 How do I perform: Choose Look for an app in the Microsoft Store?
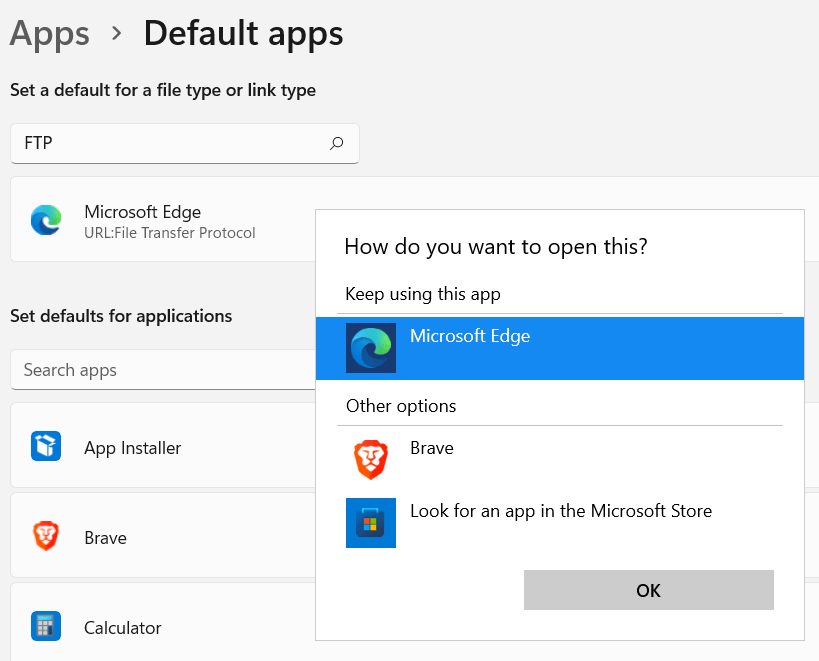click(x=560, y=523)
